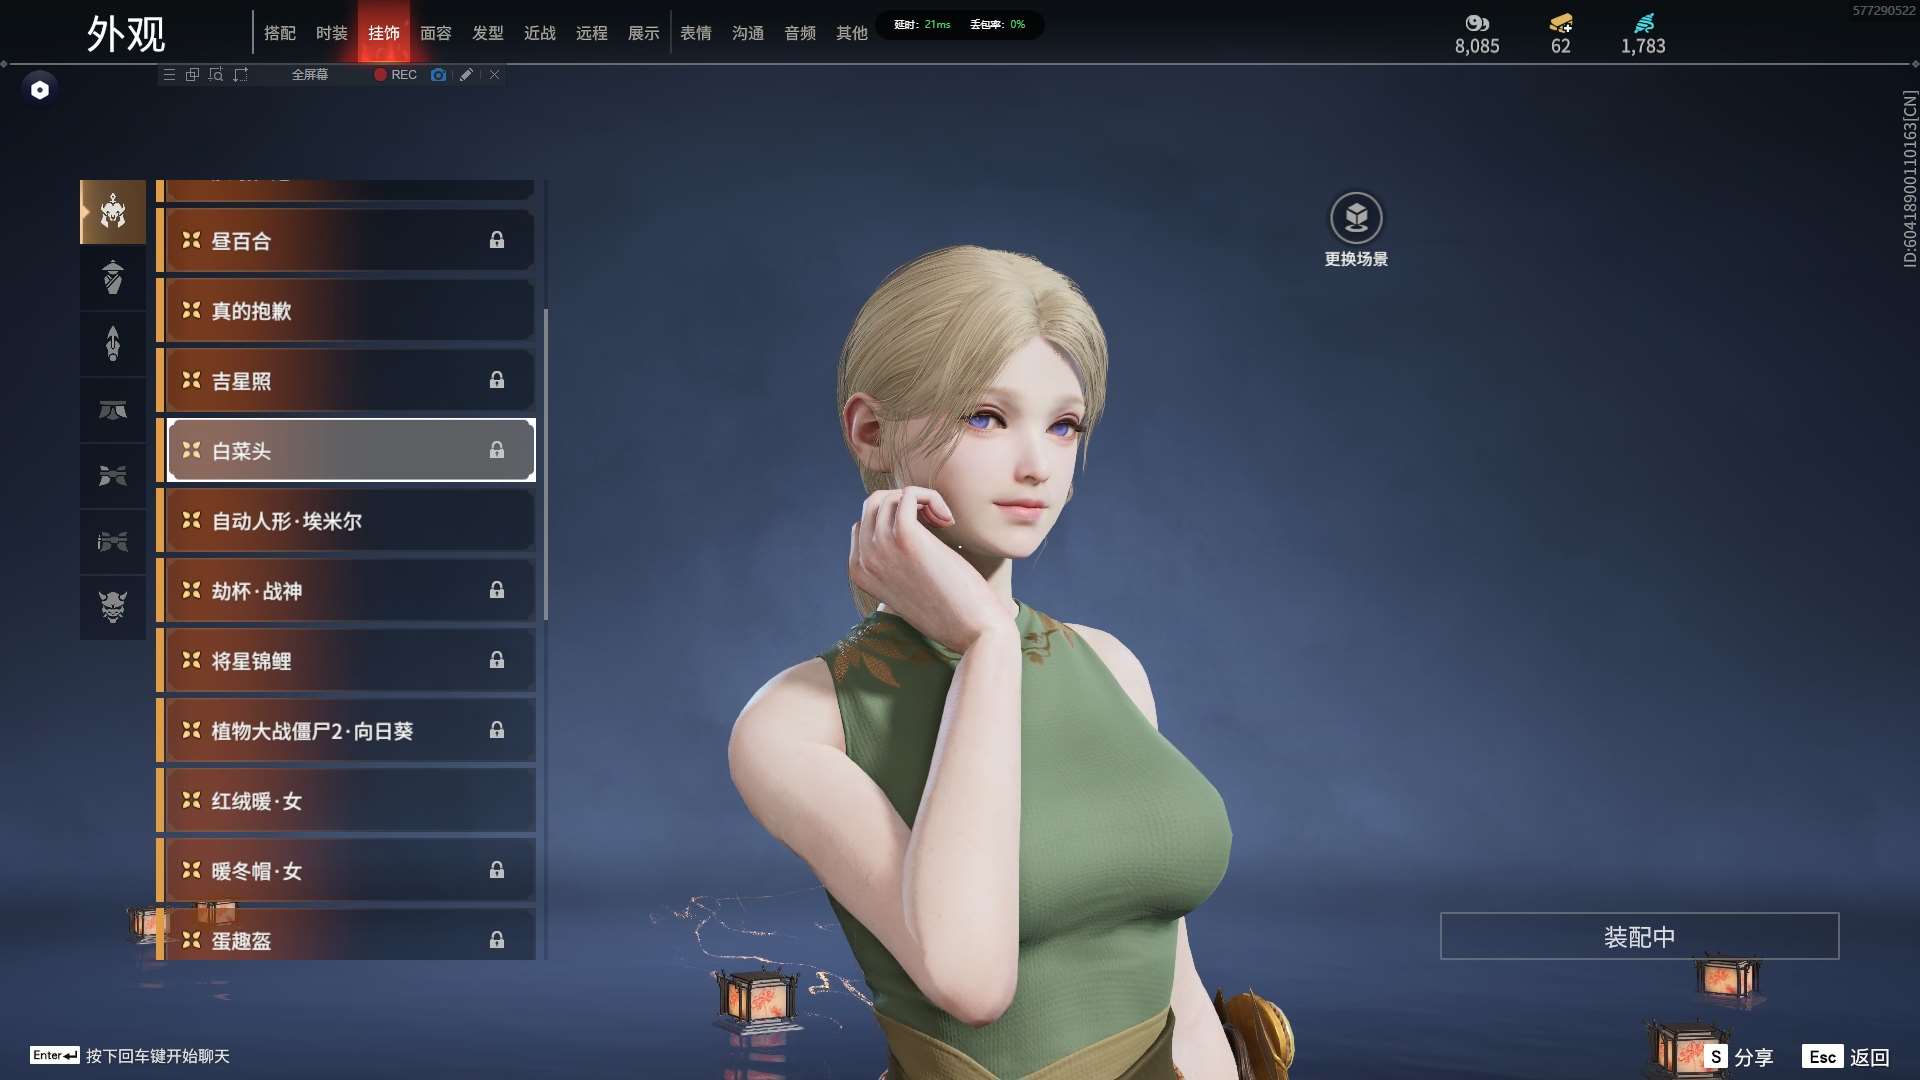Switch to the 时装 tab
Screen dimensions: 1920x1080
coord(332,32)
